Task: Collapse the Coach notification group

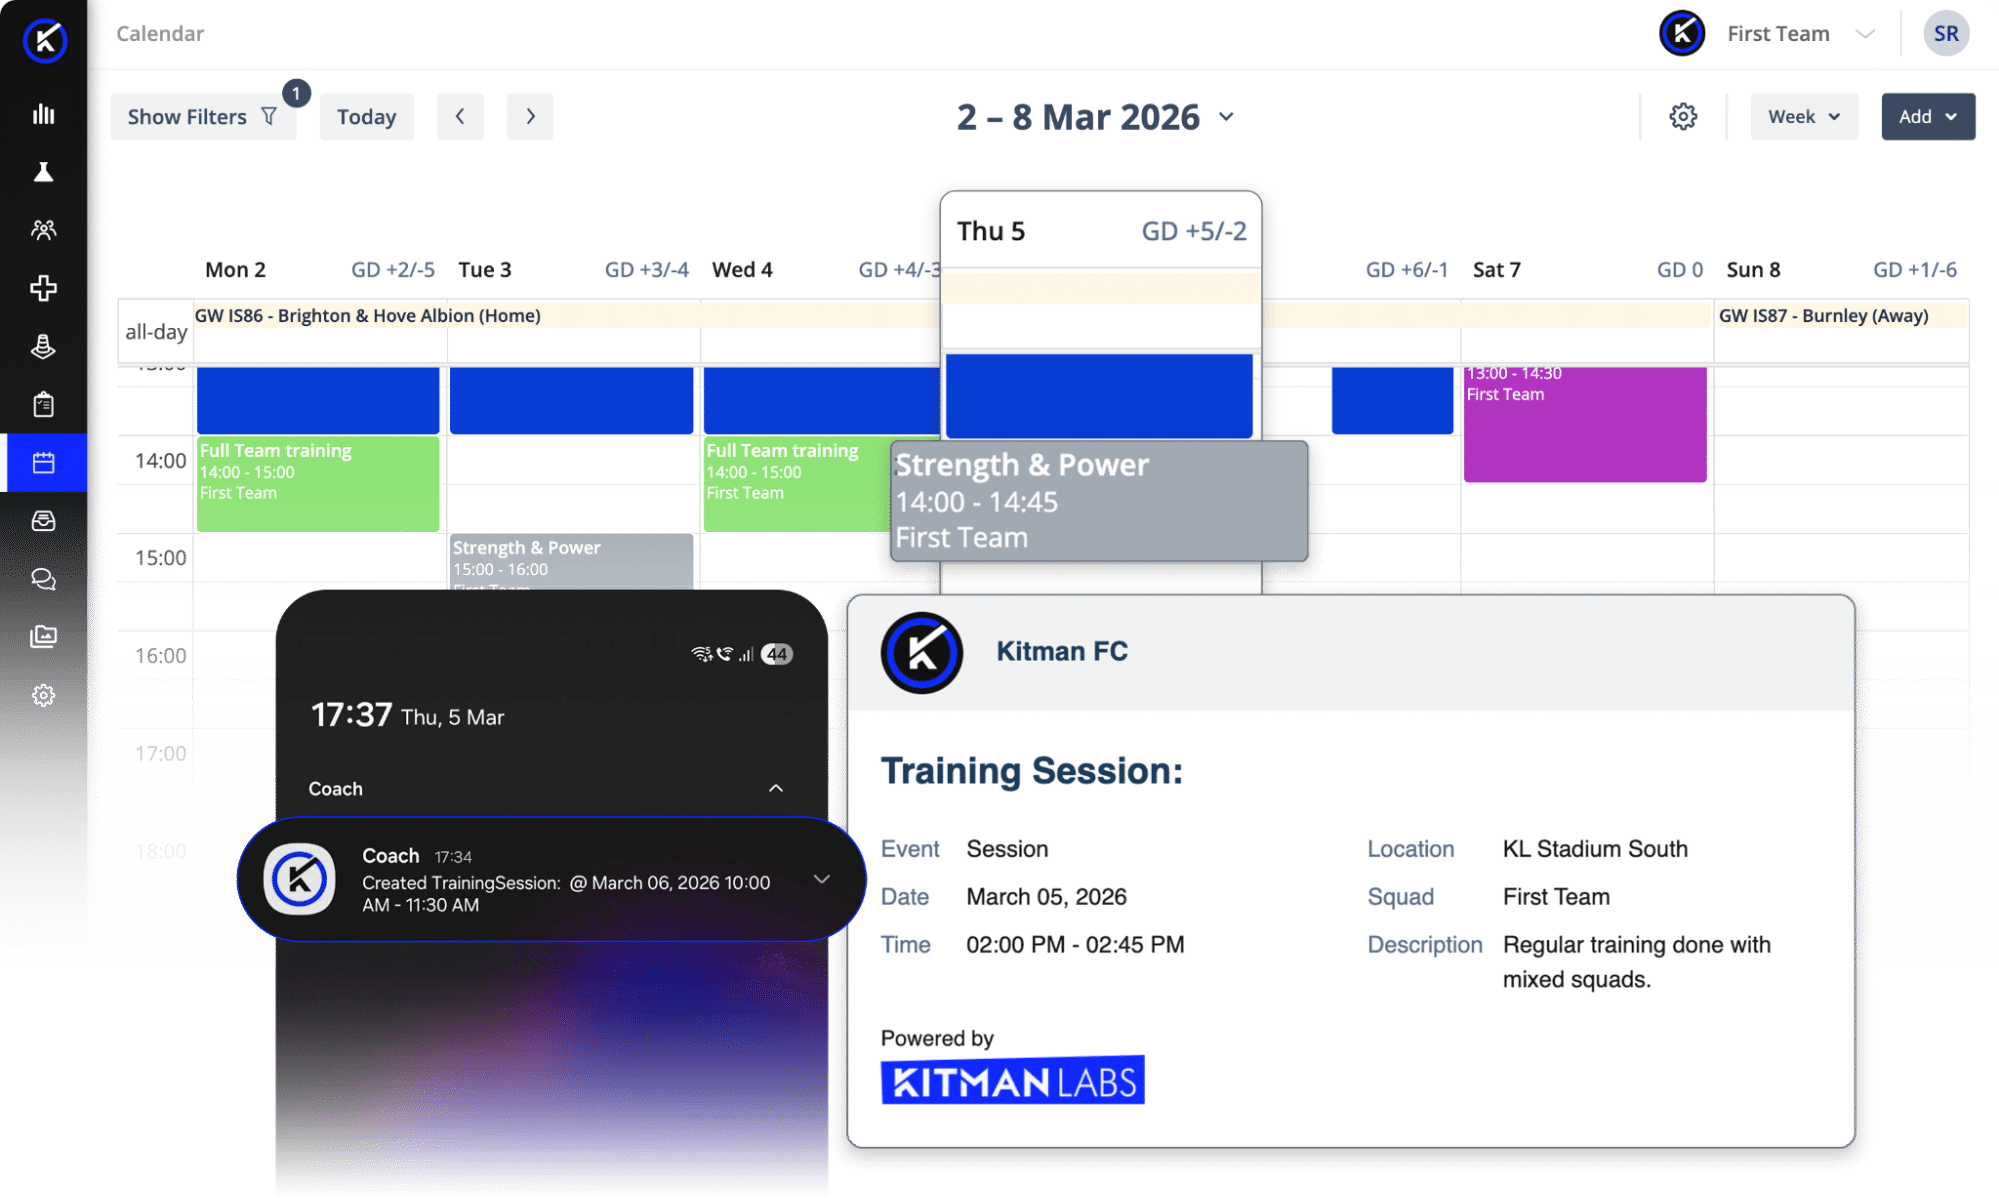Action: (x=776, y=789)
